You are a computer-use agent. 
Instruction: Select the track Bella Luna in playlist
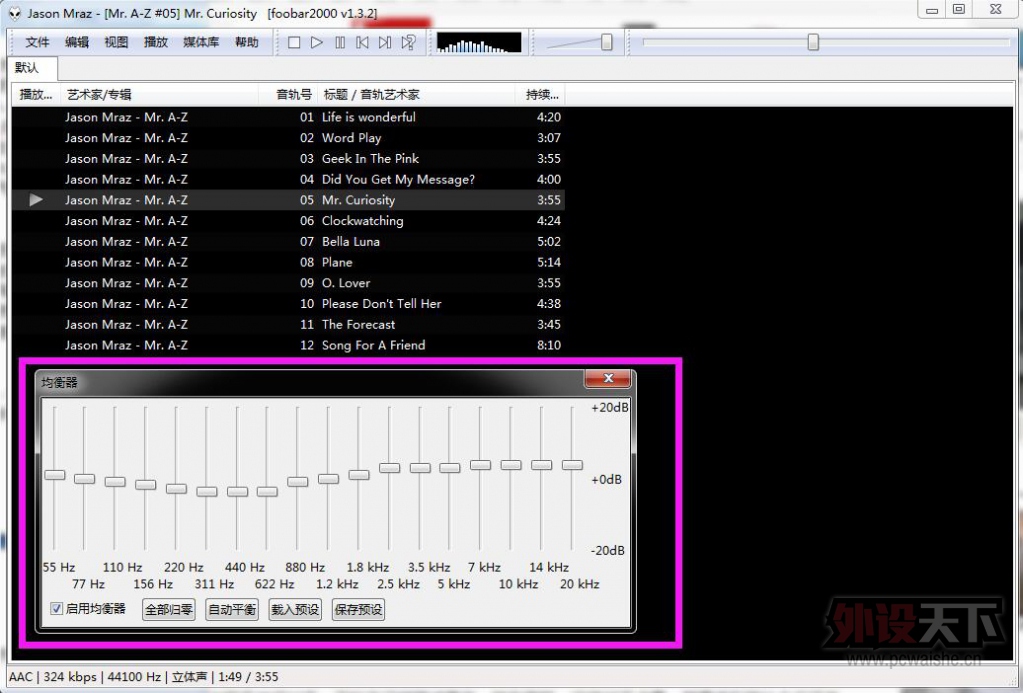point(350,241)
